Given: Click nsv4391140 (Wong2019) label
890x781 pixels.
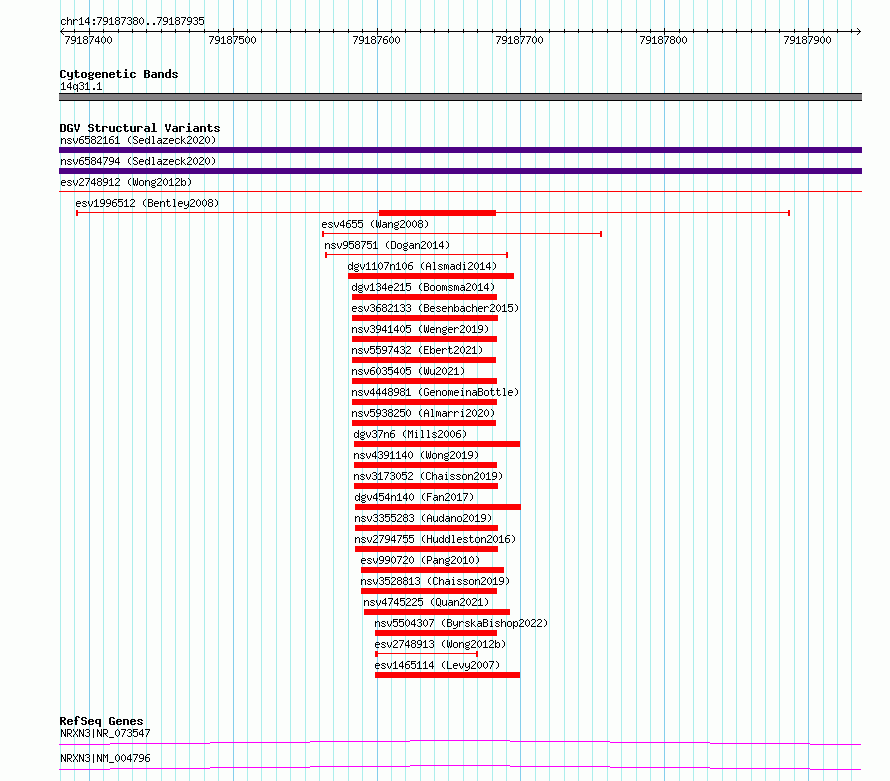Looking at the screenshot, I should tap(416, 455).
